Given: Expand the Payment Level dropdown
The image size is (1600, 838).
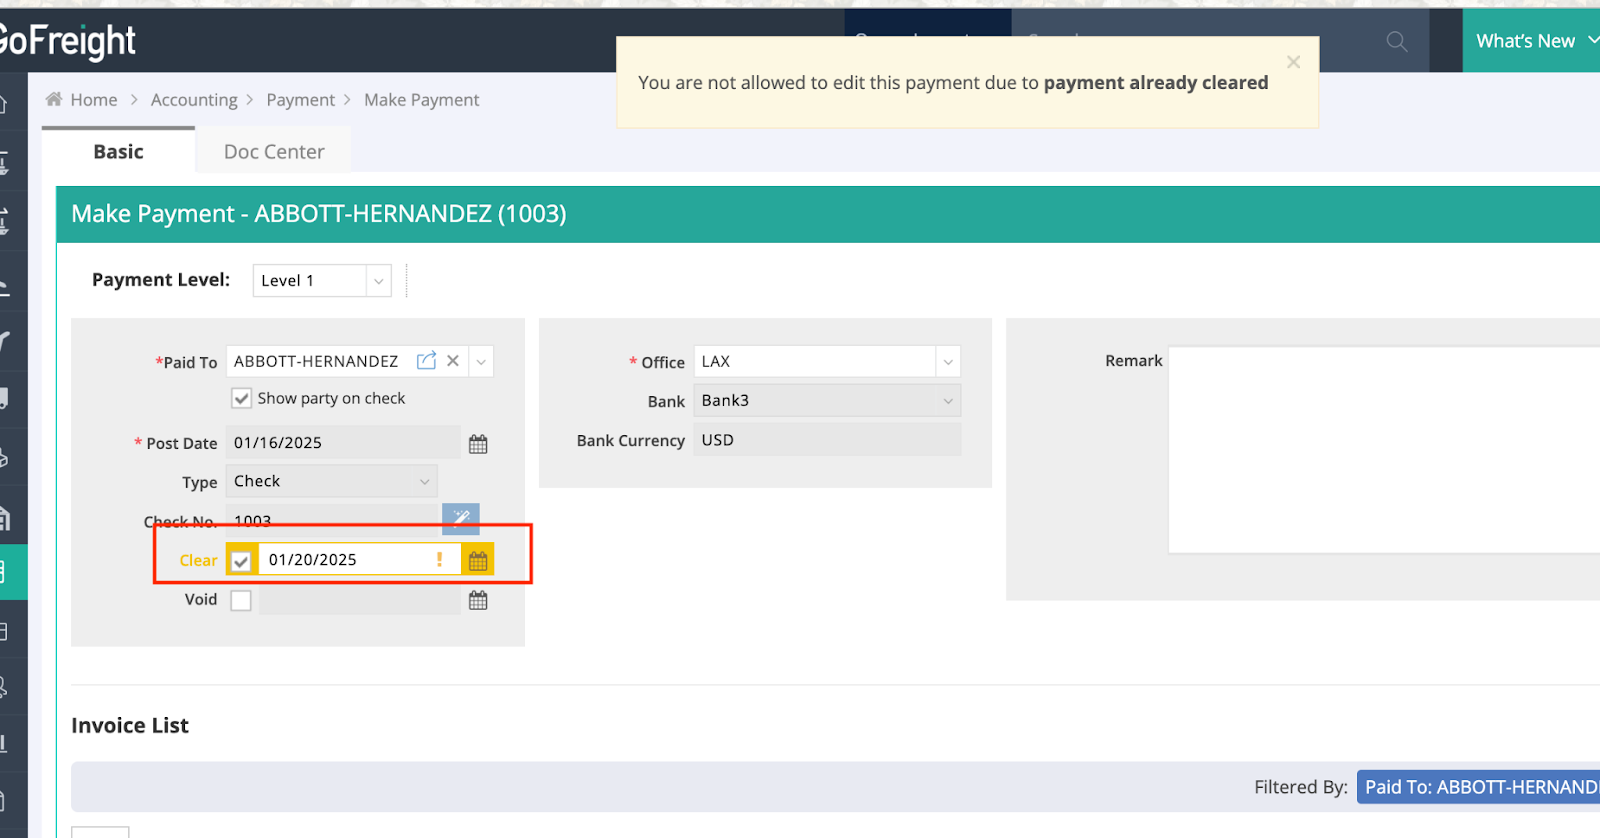Looking at the screenshot, I should (x=378, y=281).
